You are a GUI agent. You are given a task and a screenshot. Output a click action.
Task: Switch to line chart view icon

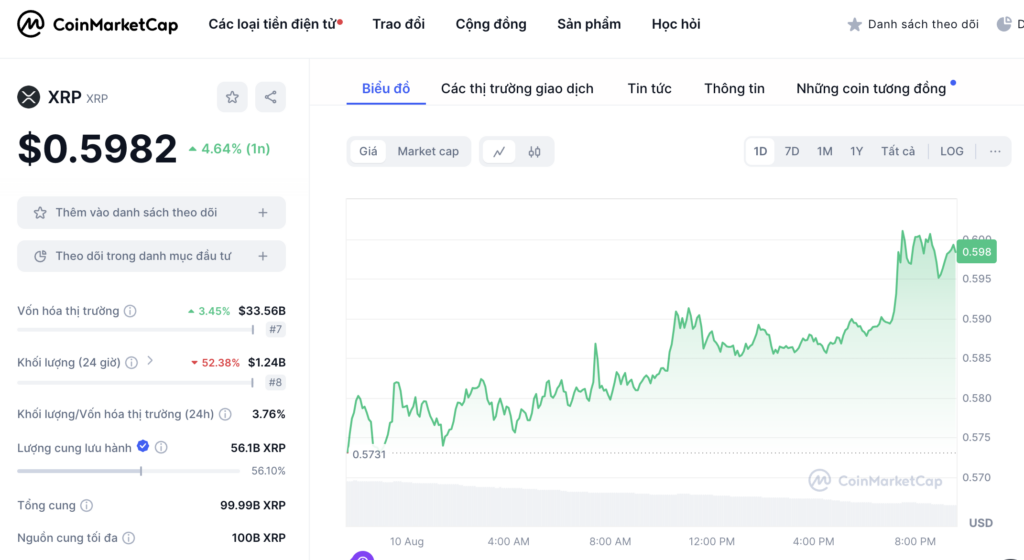(499, 151)
